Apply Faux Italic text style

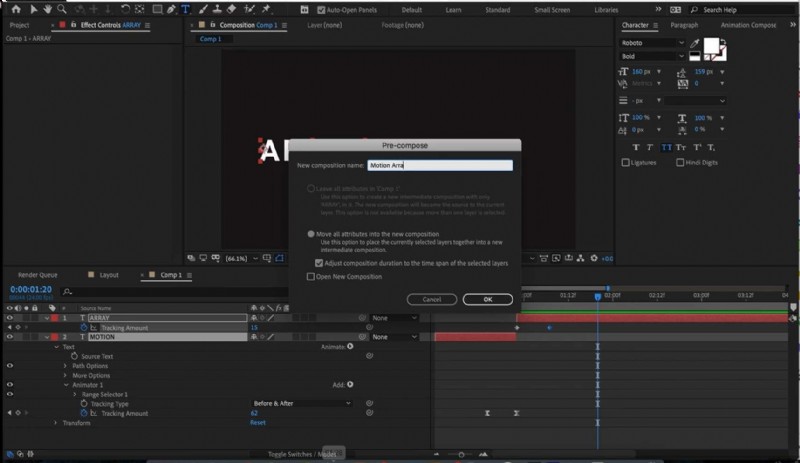coord(649,148)
